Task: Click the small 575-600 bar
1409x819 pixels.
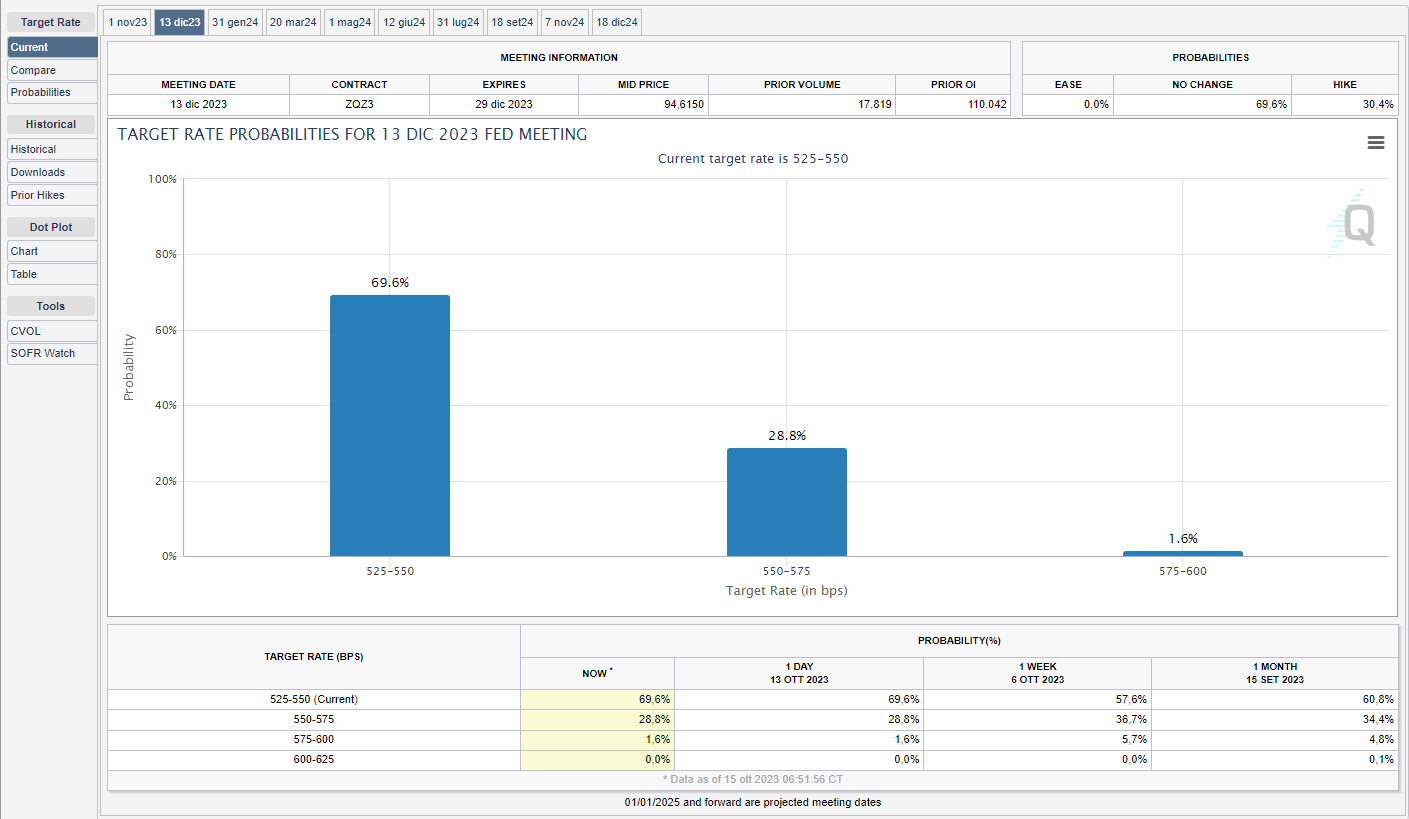Action: click(x=1182, y=553)
